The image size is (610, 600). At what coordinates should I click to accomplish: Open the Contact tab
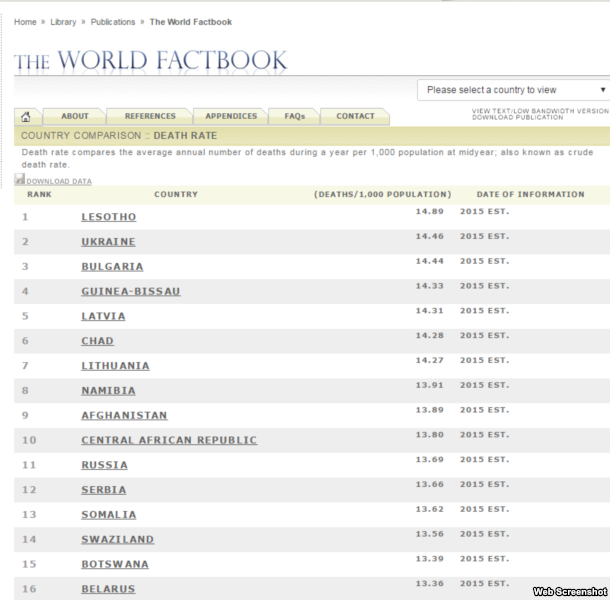pos(355,116)
